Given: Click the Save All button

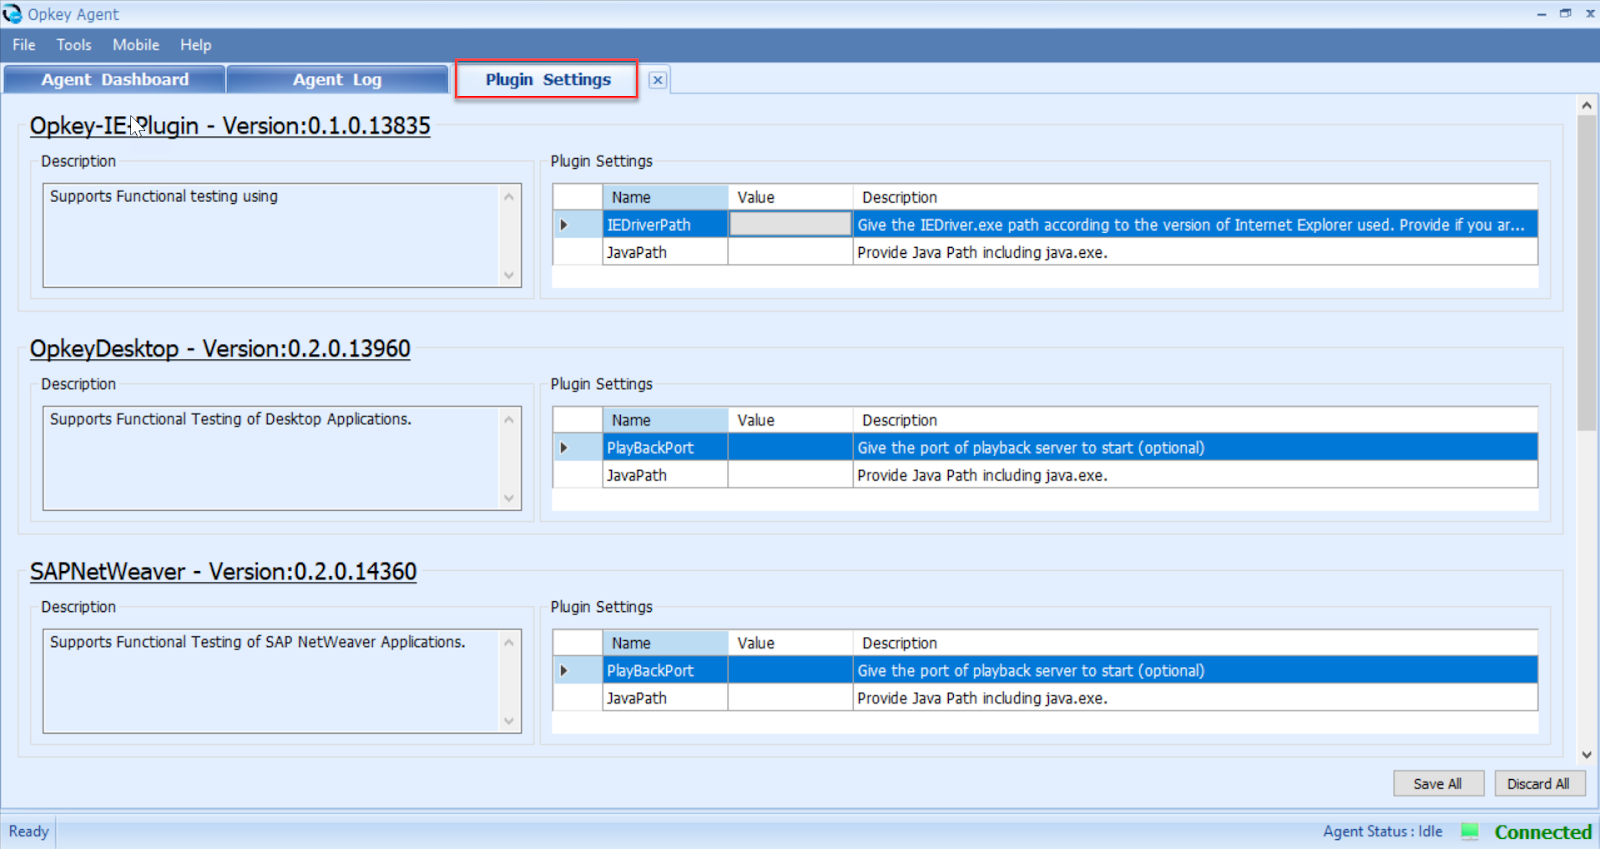Looking at the screenshot, I should 1438,784.
